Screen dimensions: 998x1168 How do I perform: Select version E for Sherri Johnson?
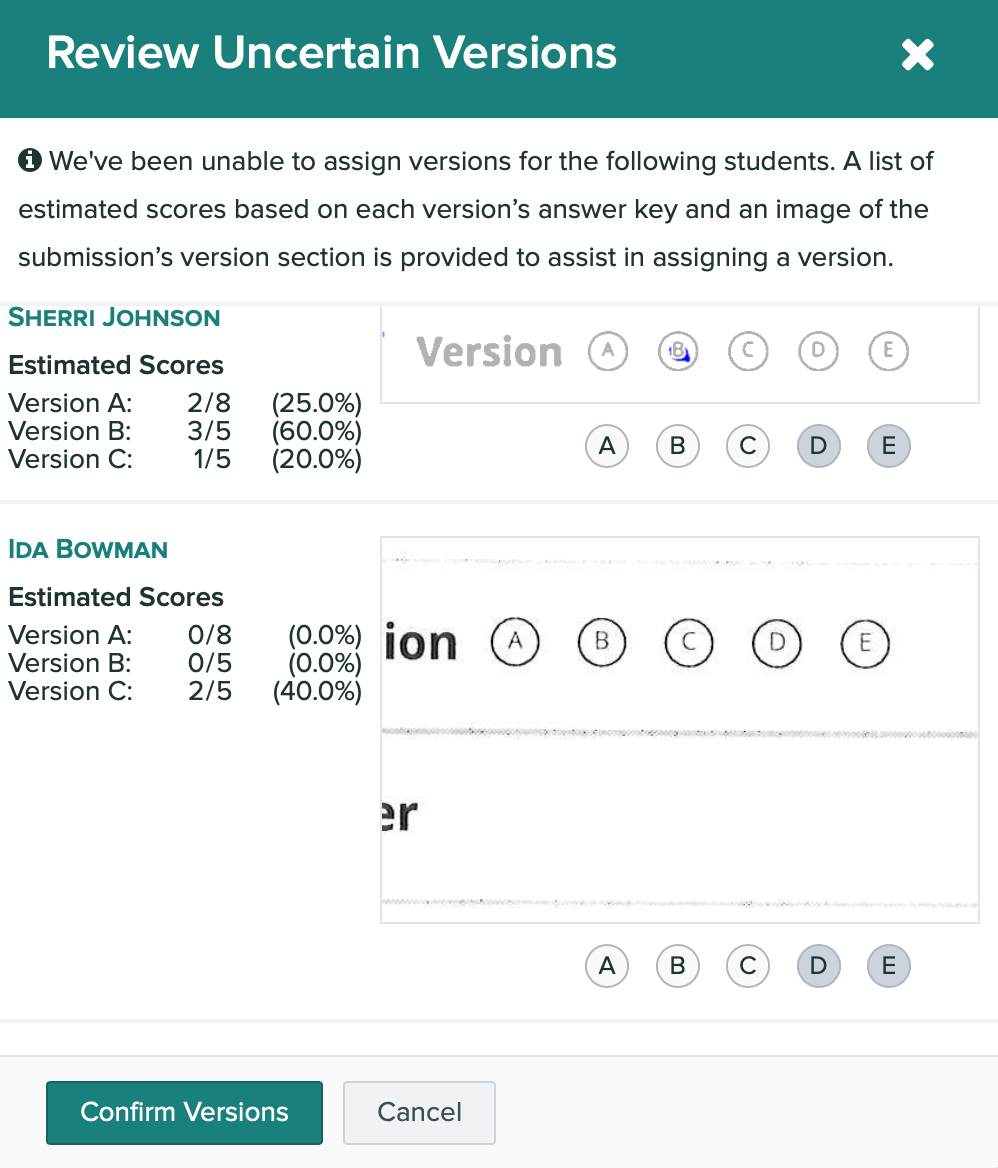click(x=888, y=446)
